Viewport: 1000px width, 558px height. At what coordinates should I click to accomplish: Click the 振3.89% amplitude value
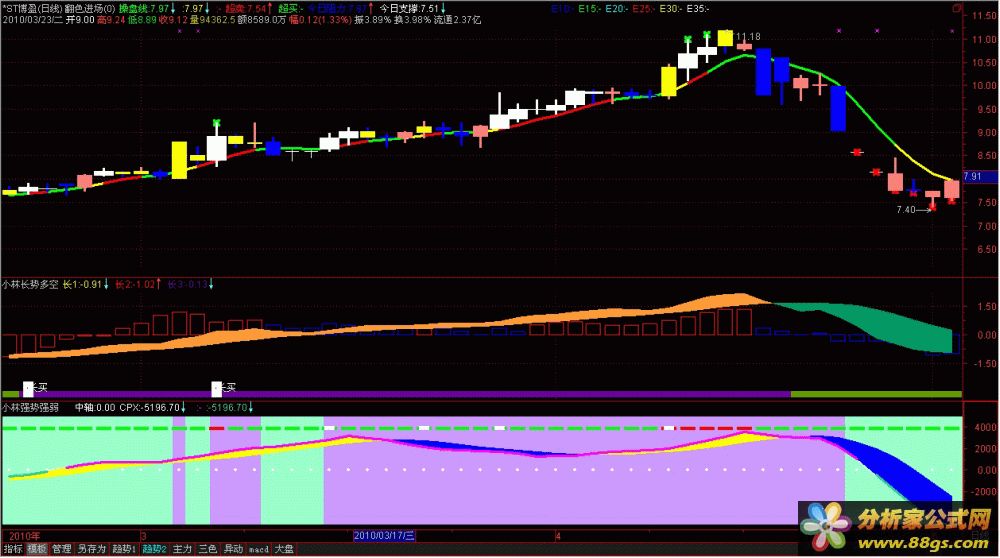pos(373,20)
